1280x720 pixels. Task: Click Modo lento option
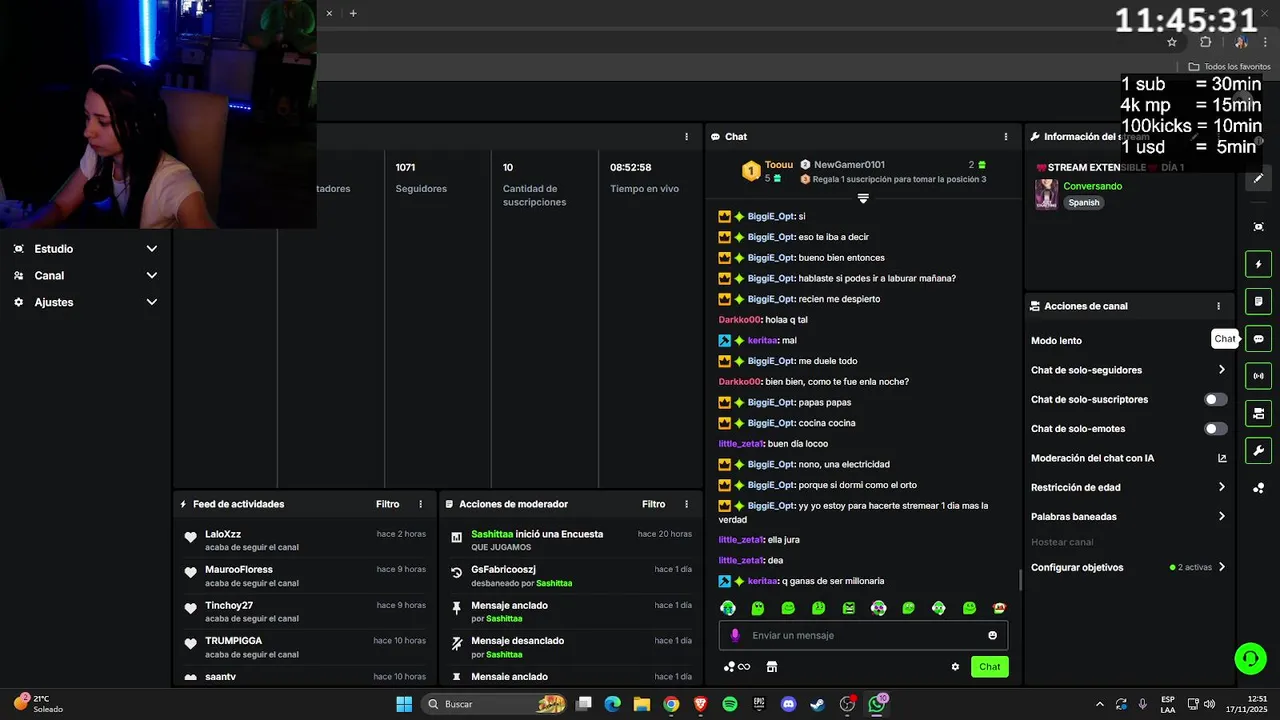[x=1056, y=341]
